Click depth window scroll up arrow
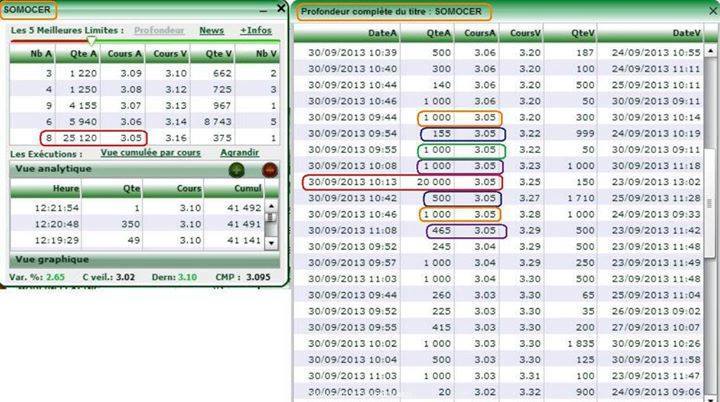Viewport: 720px width, 402px height. pyautogui.click(x=710, y=50)
